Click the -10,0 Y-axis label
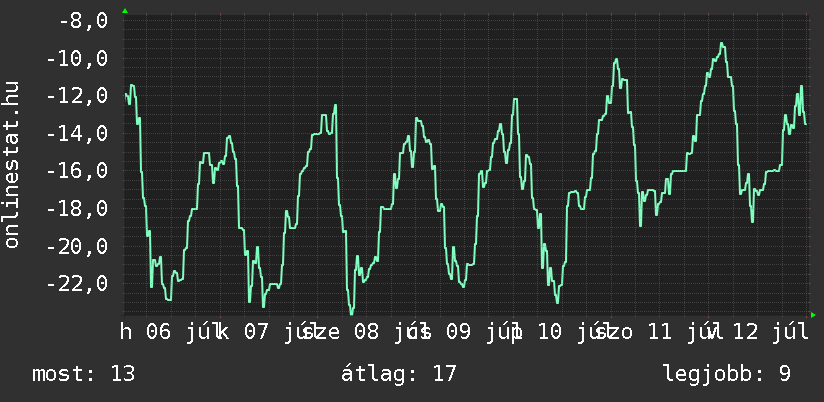The height and width of the screenshot is (402, 824). pyautogui.click(x=77, y=59)
